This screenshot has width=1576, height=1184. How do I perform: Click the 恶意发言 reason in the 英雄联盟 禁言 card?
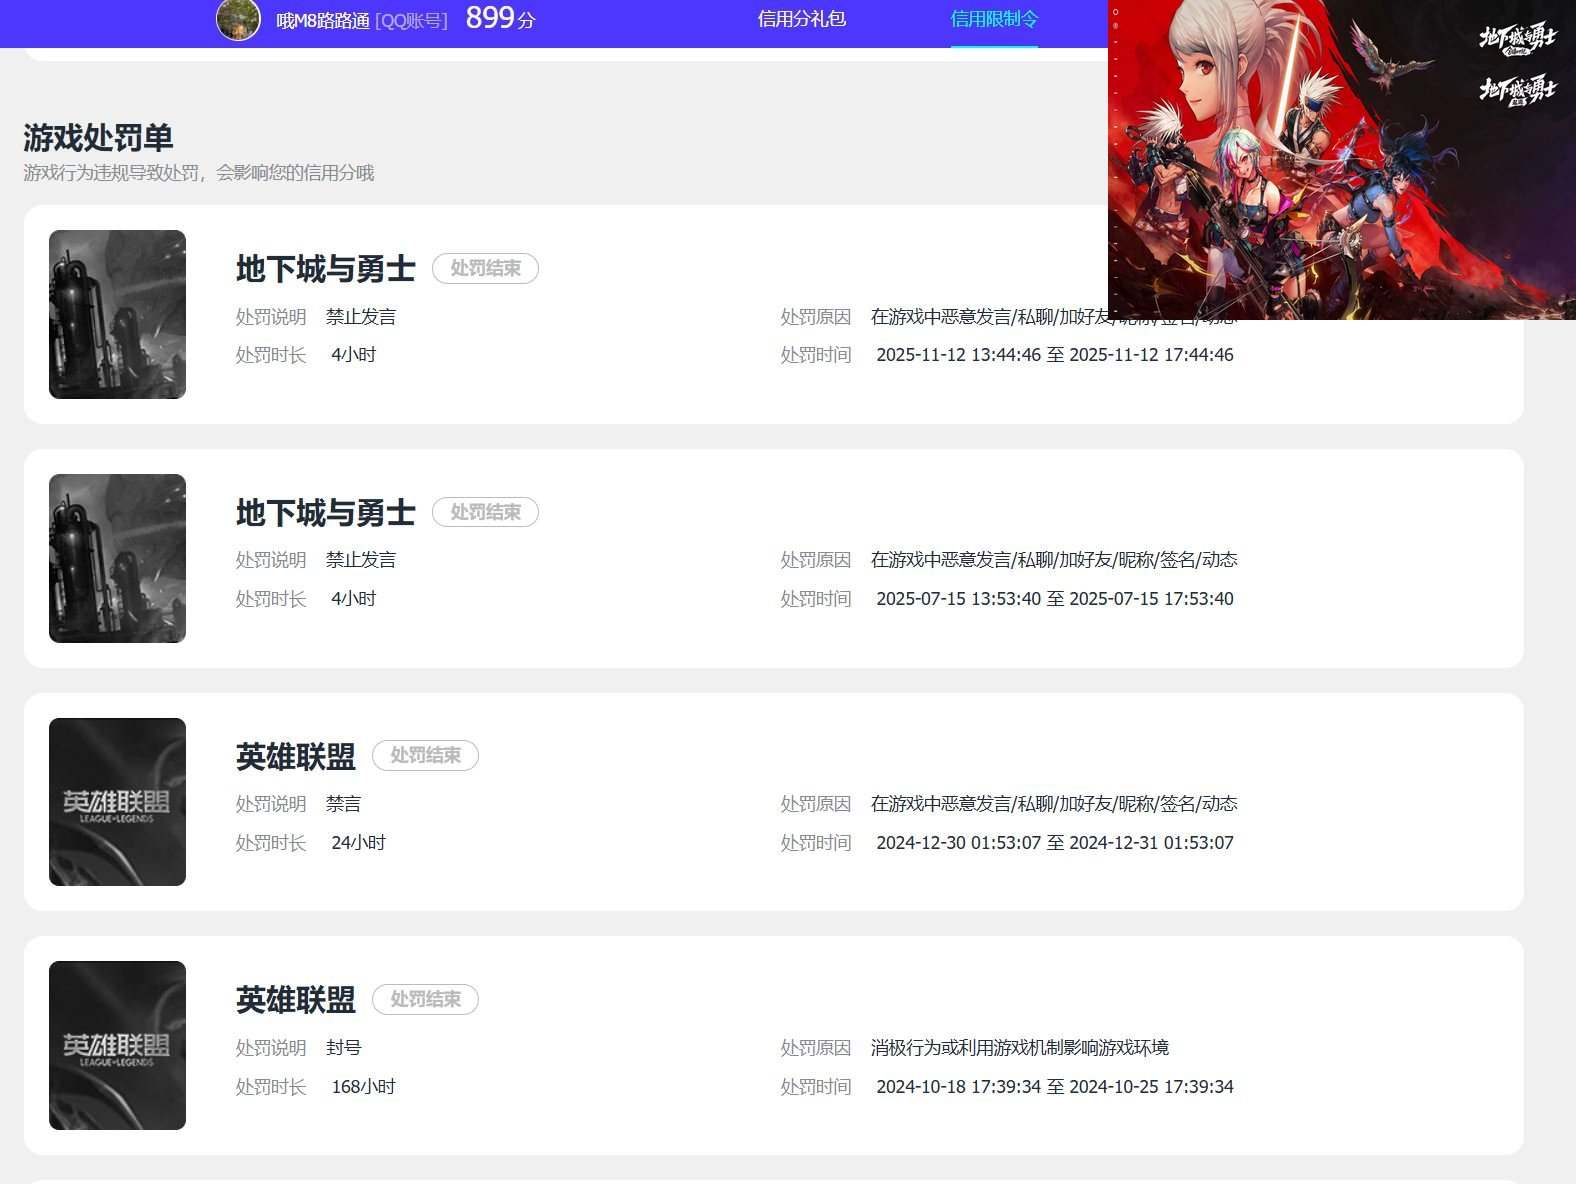click(x=1054, y=804)
